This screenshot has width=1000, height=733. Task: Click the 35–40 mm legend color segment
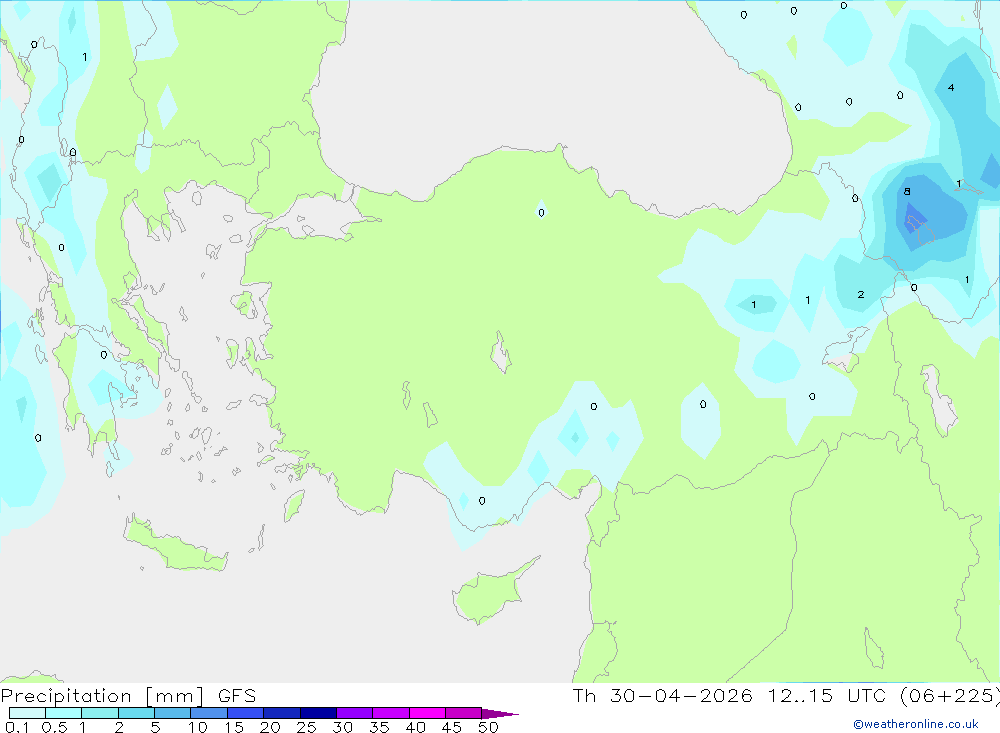390,713
